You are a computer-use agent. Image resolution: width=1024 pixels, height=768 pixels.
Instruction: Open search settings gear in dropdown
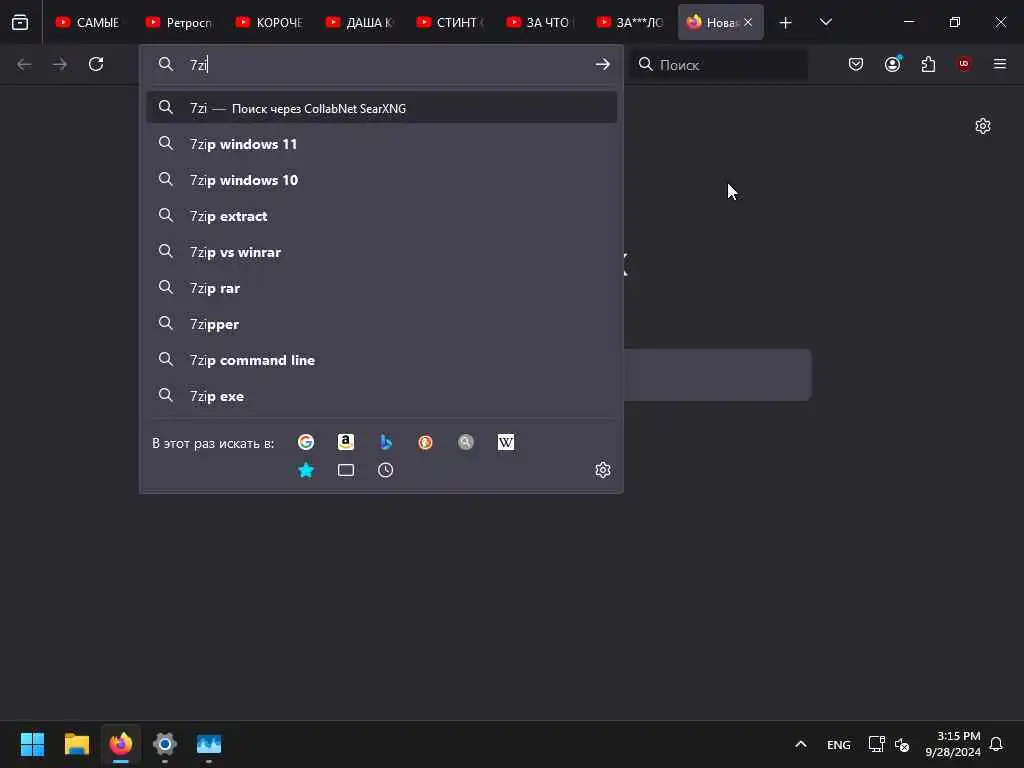602,470
